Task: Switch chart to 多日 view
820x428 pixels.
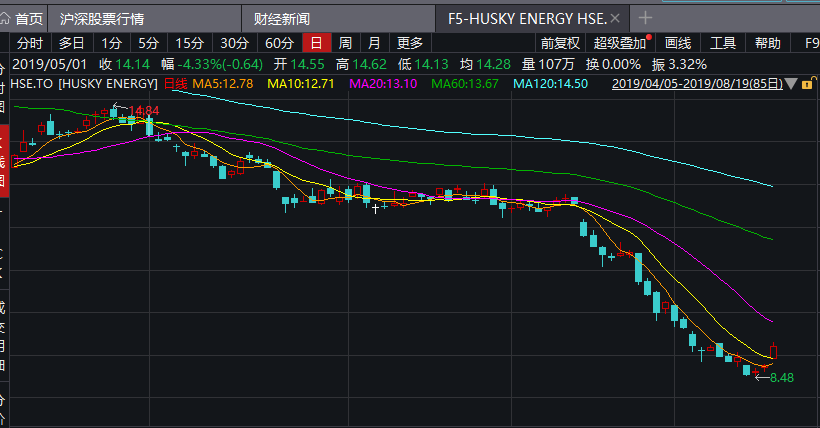Action: [71, 43]
